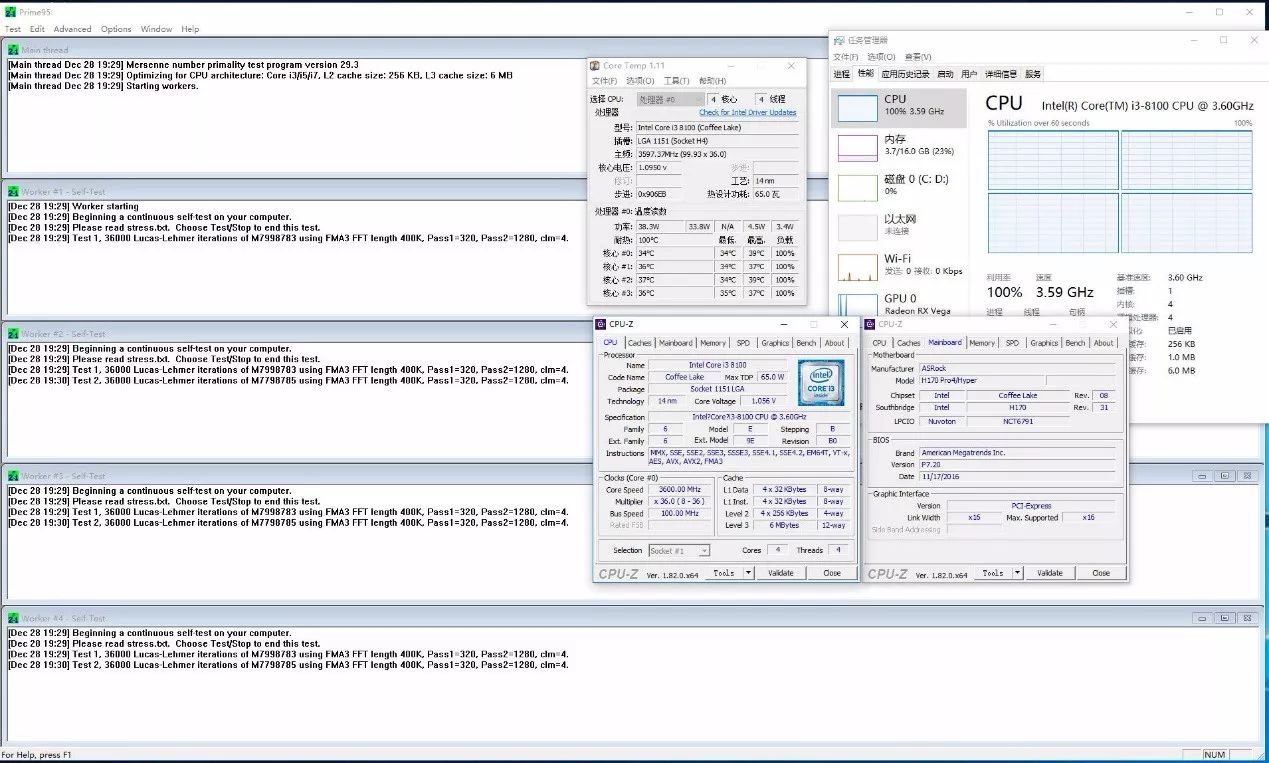Open the Core Temp processor selection dropdown
Screen dimensions: 1269x763
[x=670, y=100]
